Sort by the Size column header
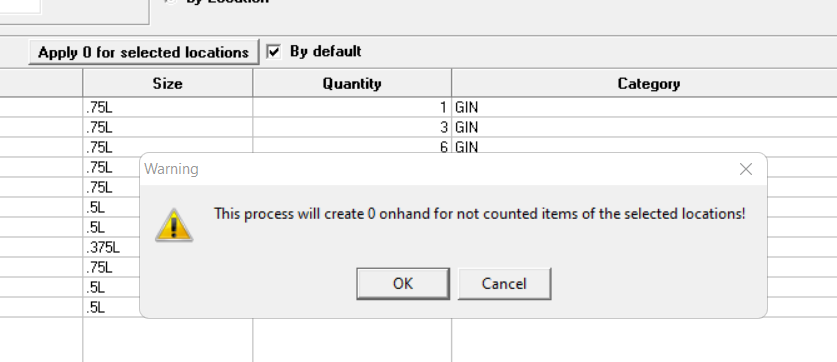Screen dimensions: 837x362 168,83
